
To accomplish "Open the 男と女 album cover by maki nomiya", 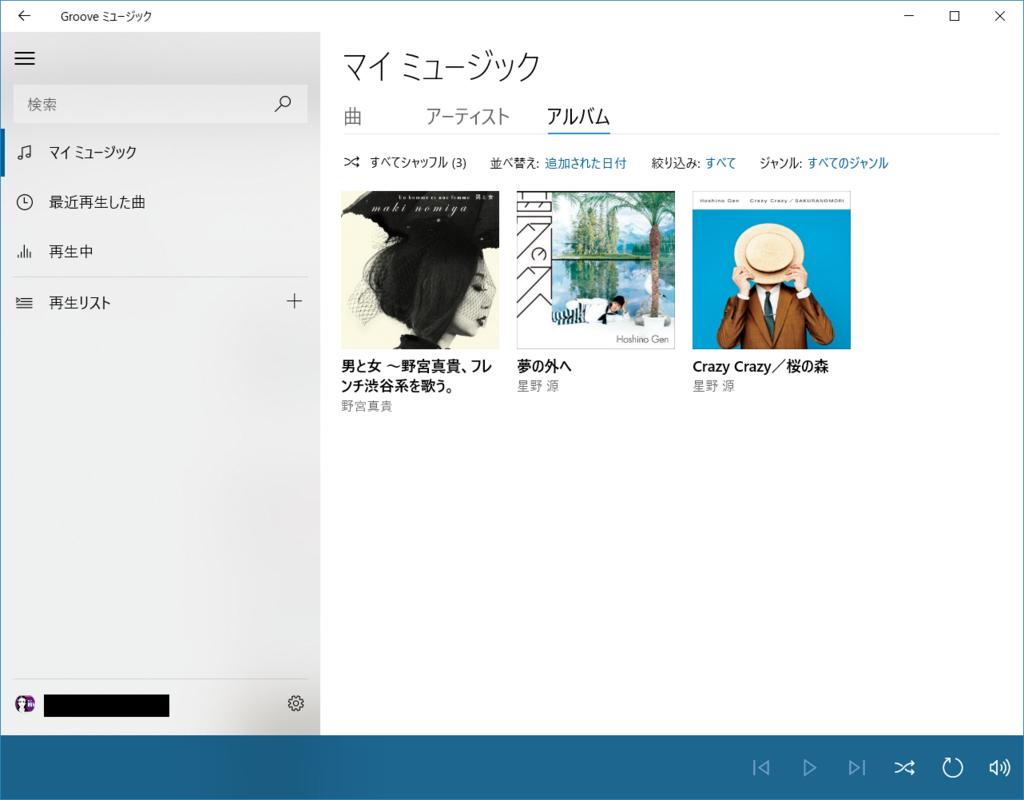I will pyautogui.click(x=420, y=270).
